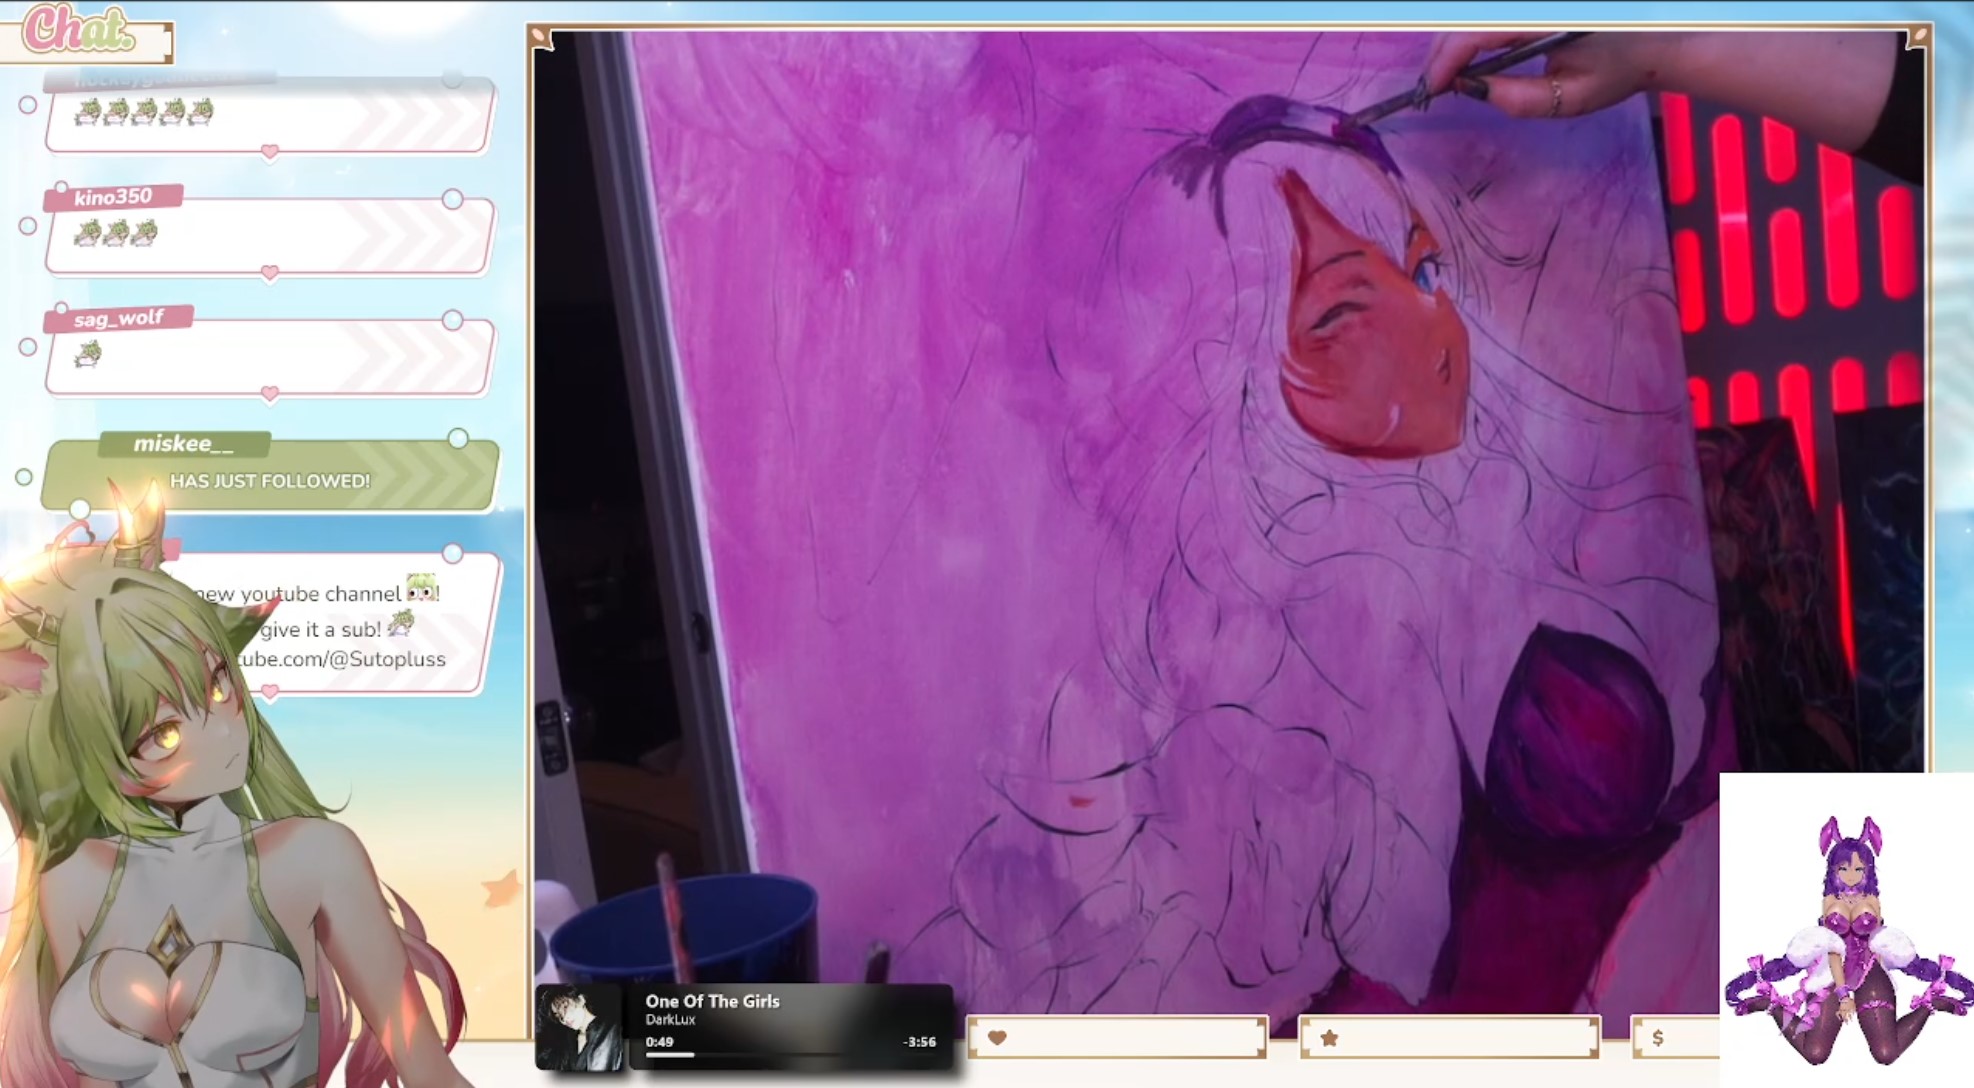Click the DarkLux artist name
This screenshot has height=1088, width=1974.
pos(670,1020)
